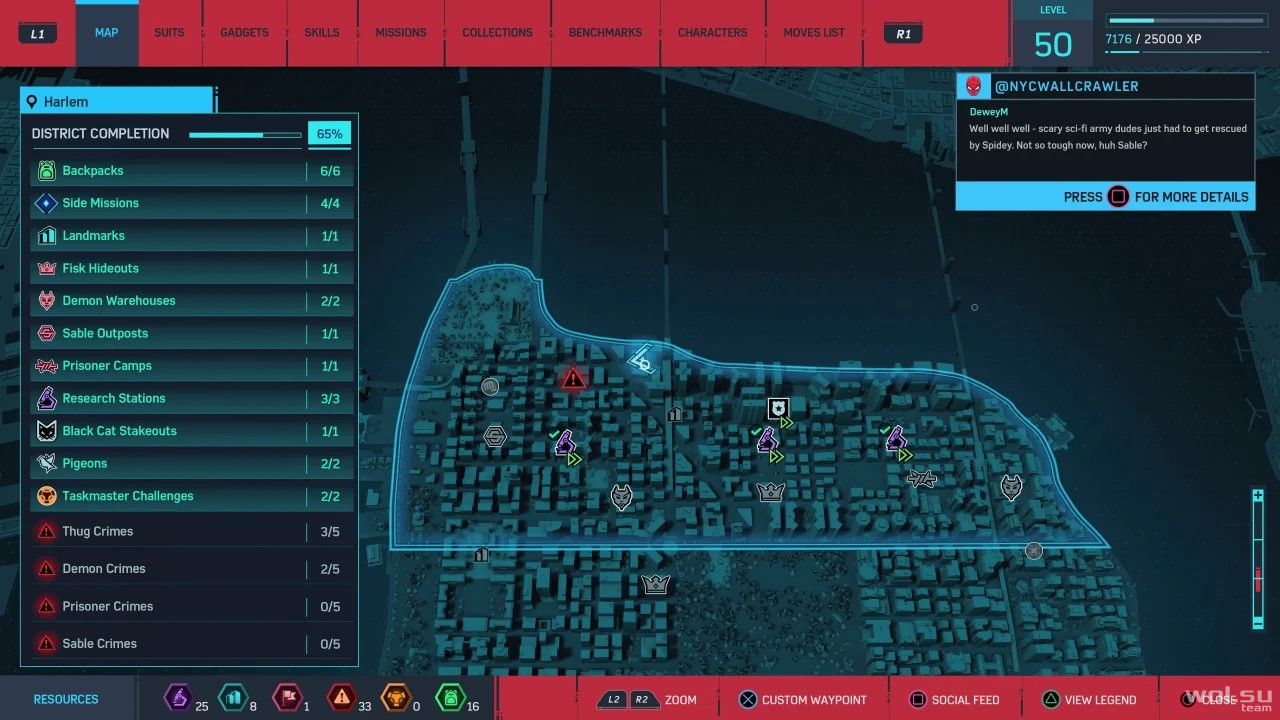This screenshot has height=720, width=1280.
Task: Select the Prisoner Camp barbed-wire map marker
Action: 922,479
